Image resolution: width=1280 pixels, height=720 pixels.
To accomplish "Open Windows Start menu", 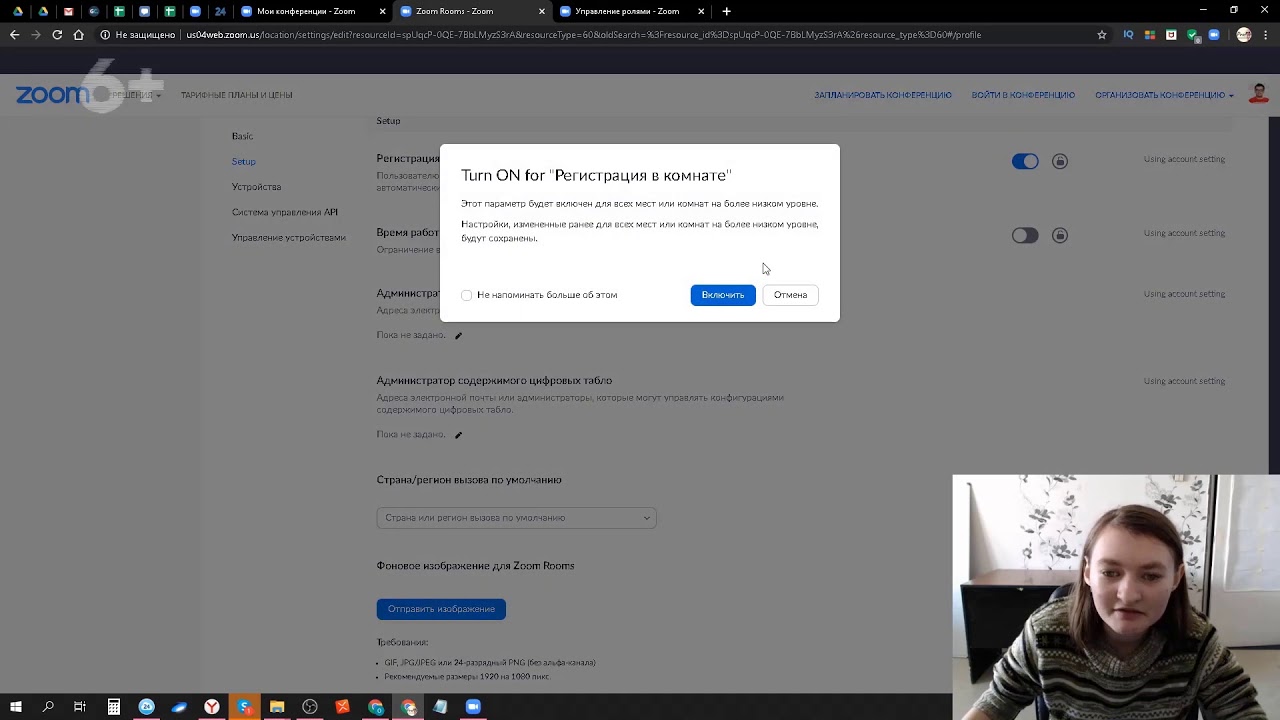I will click(16, 707).
